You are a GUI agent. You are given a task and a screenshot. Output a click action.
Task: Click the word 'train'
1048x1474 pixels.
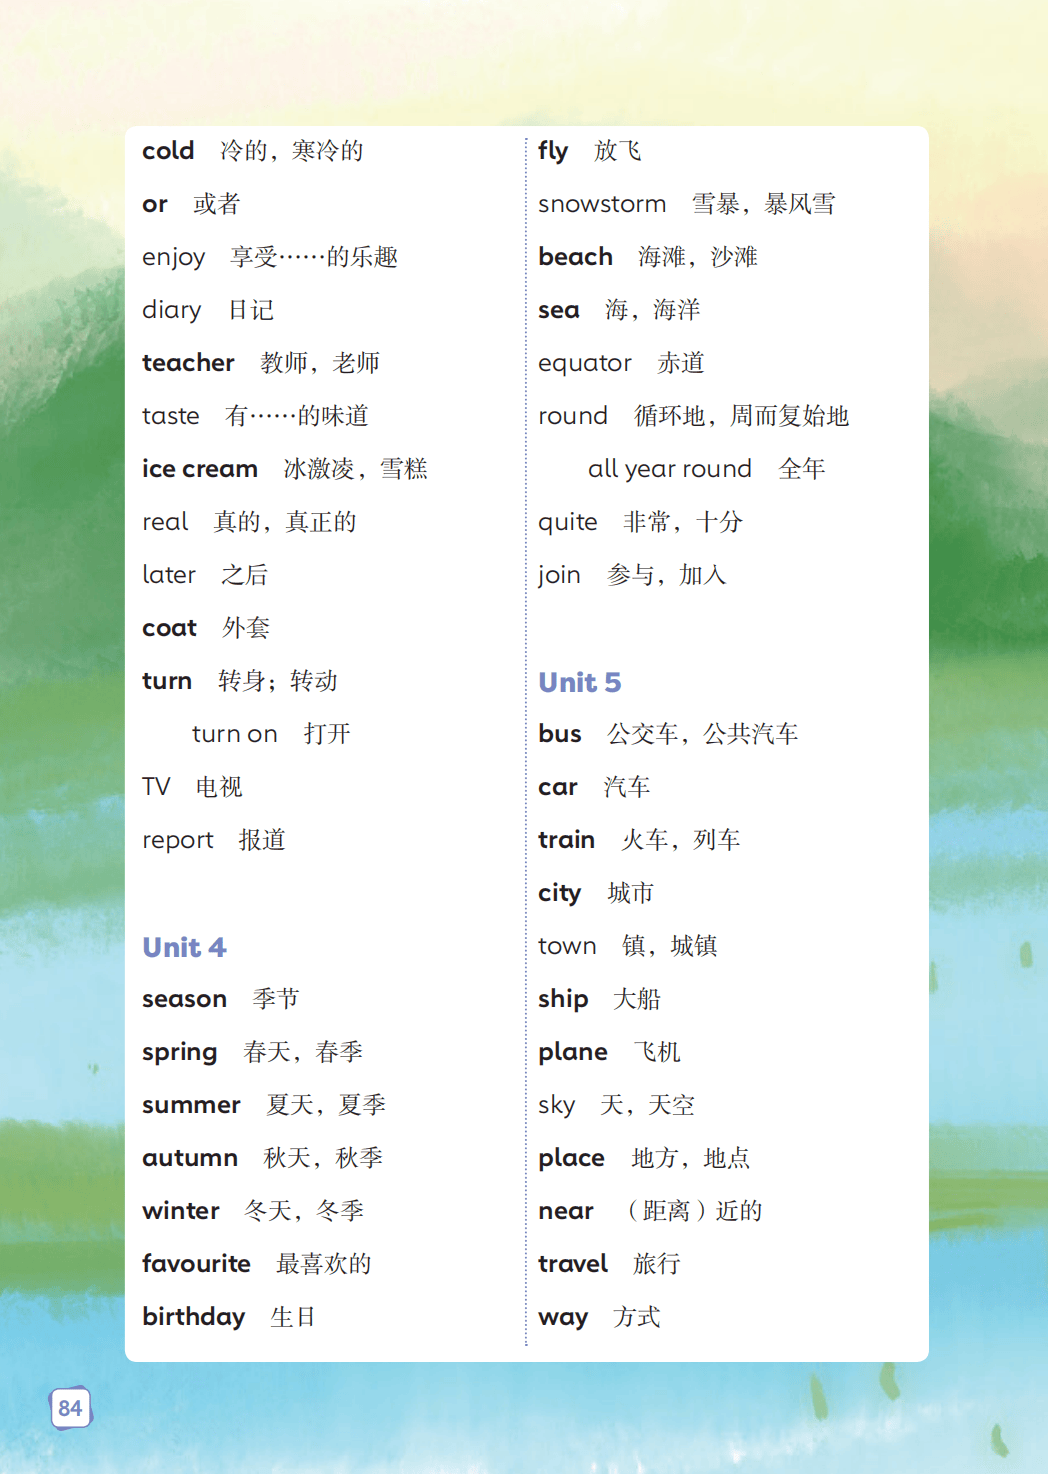coord(566,840)
